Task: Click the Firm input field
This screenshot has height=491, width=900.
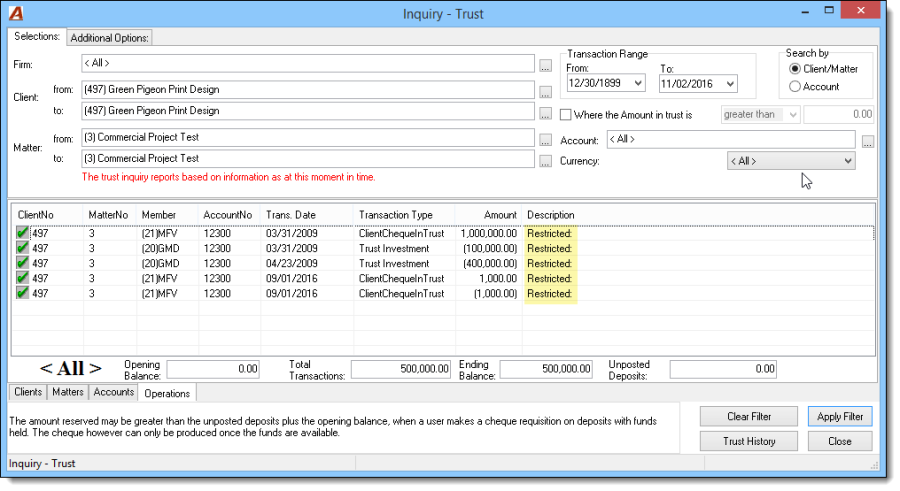Action: pyautogui.click(x=308, y=63)
